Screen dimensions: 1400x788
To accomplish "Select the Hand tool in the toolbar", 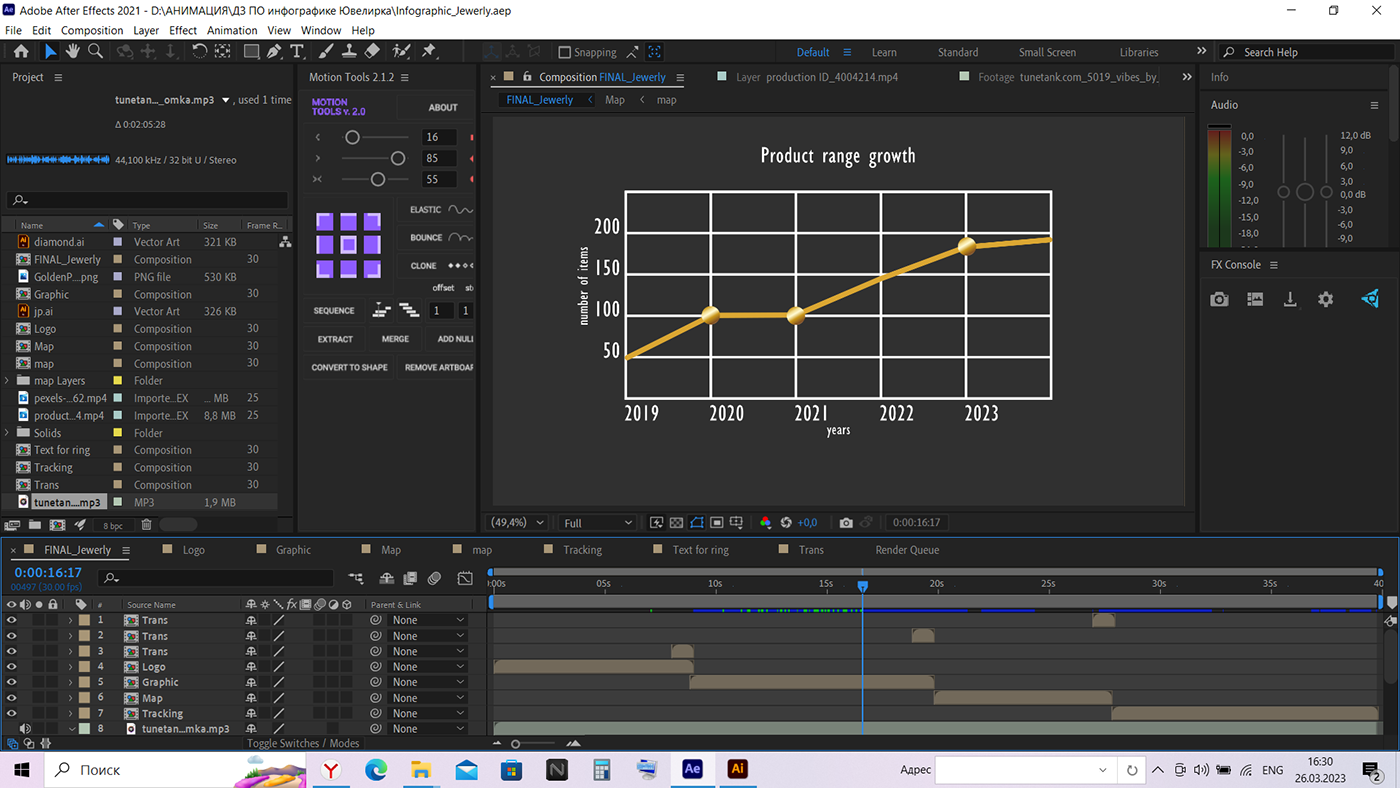I will point(72,51).
